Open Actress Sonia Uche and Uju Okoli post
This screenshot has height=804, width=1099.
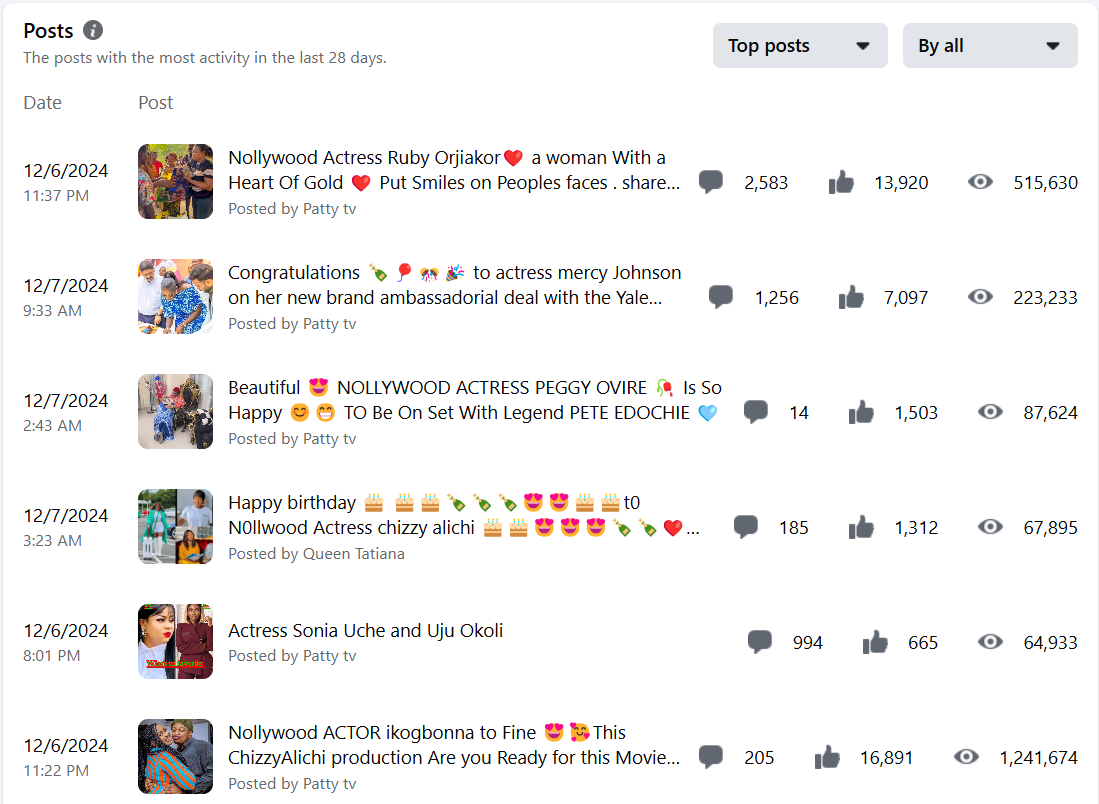(365, 630)
